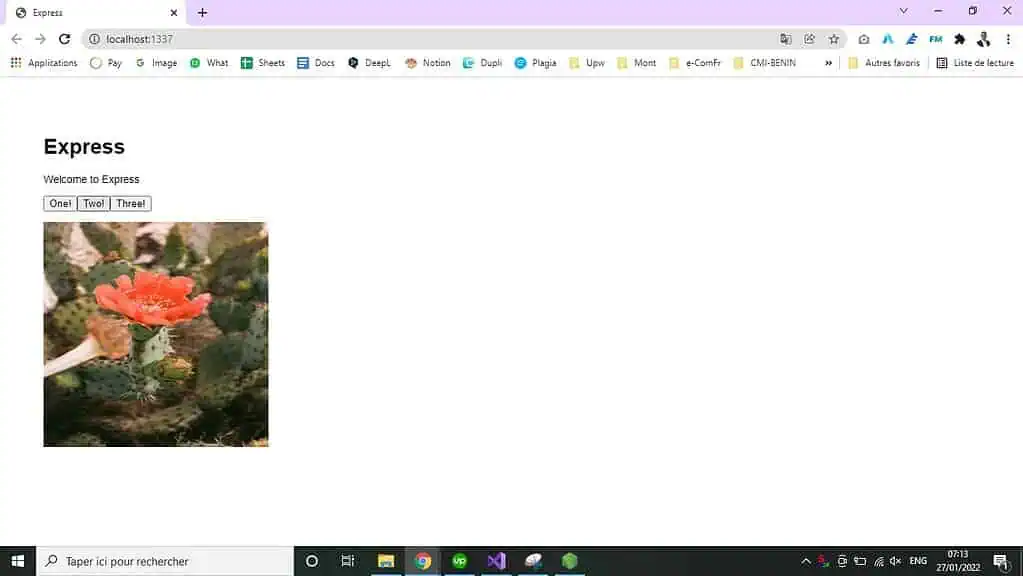This screenshot has height=576, width=1023.
Task: Open the Node.js green hexagon taskbar app
Action: pos(569,561)
